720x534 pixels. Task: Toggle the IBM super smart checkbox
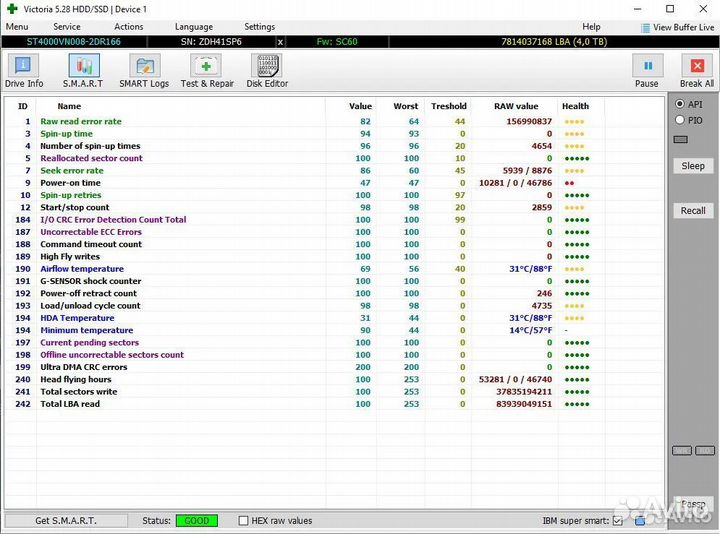617,521
